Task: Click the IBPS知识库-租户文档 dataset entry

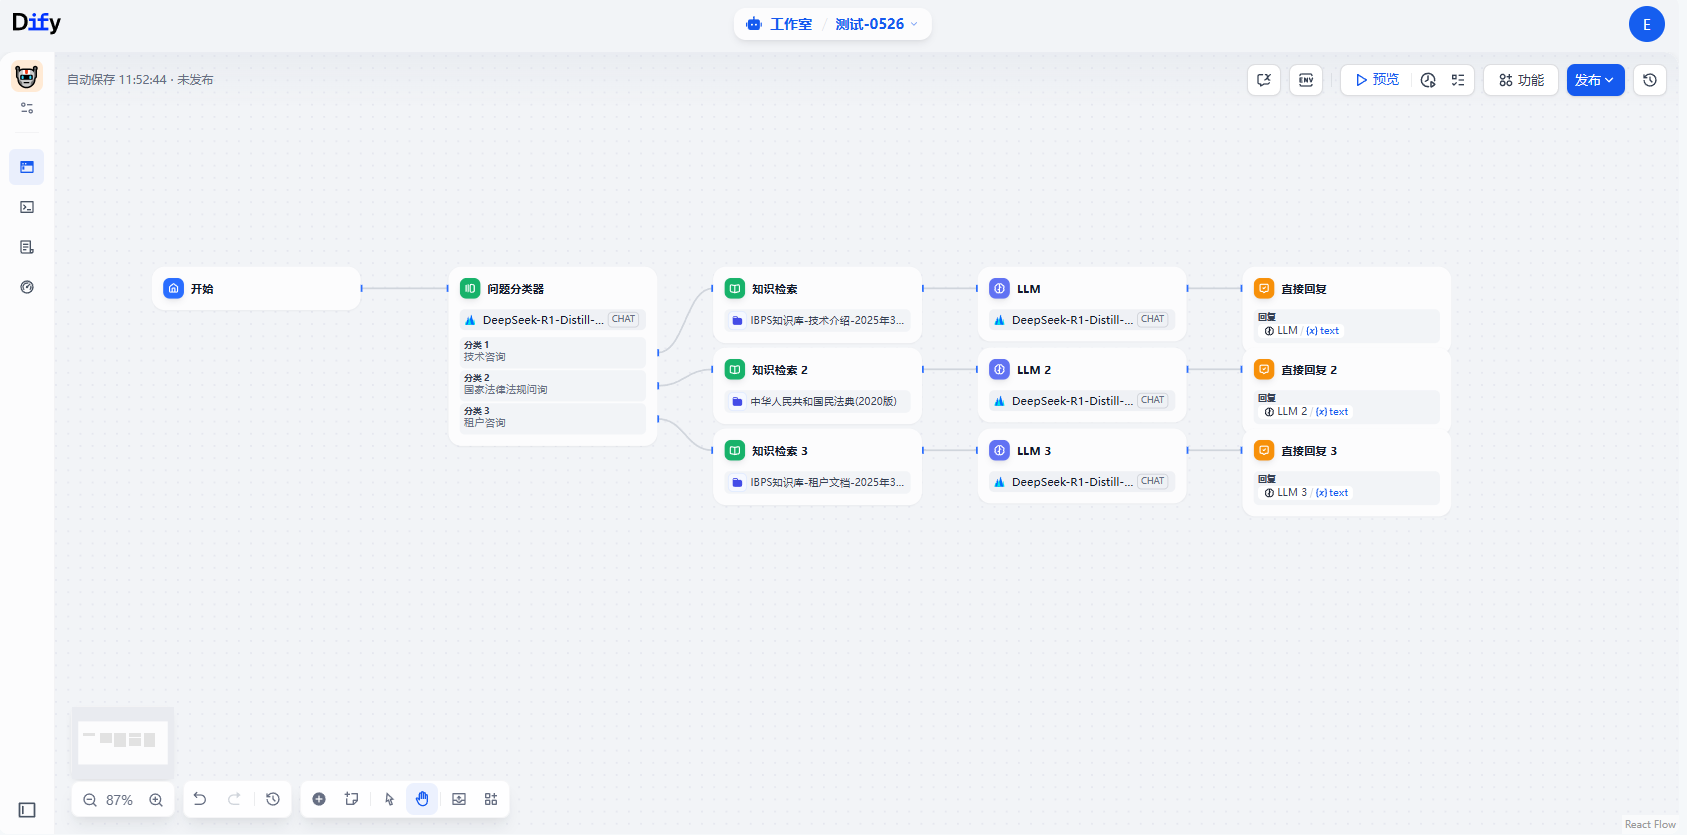Action: (818, 482)
